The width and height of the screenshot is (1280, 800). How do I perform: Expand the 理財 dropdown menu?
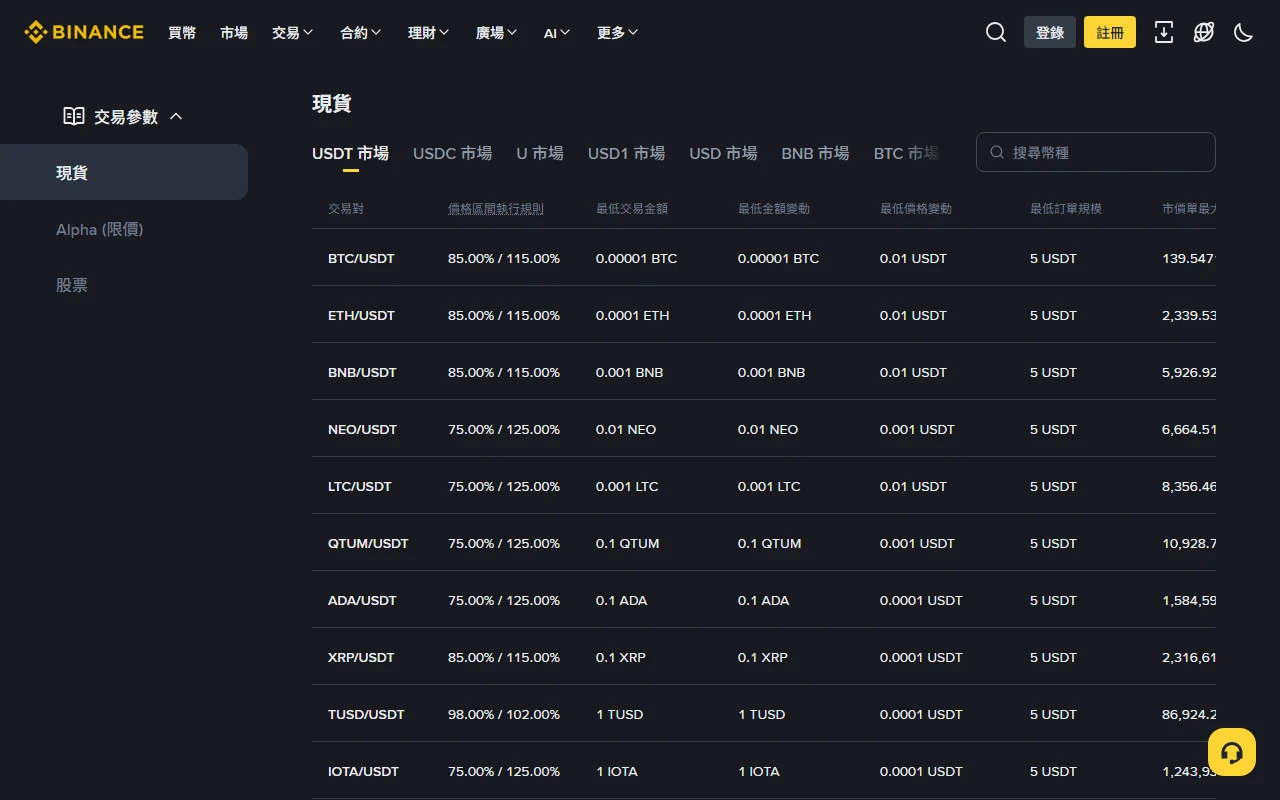click(429, 32)
